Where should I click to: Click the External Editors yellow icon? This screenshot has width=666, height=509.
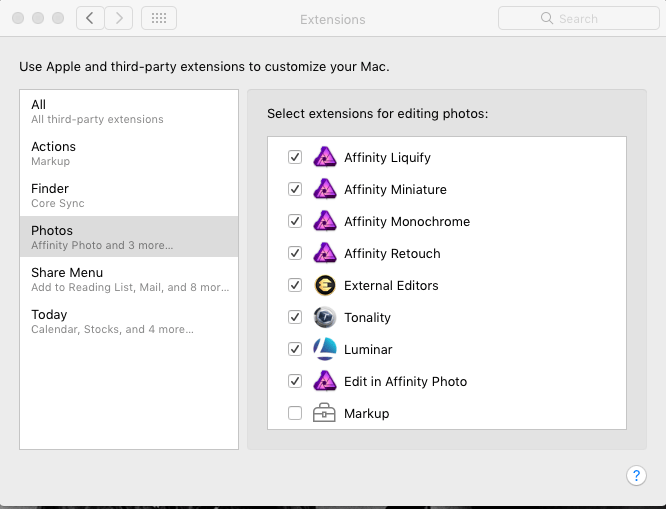pos(324,285)
